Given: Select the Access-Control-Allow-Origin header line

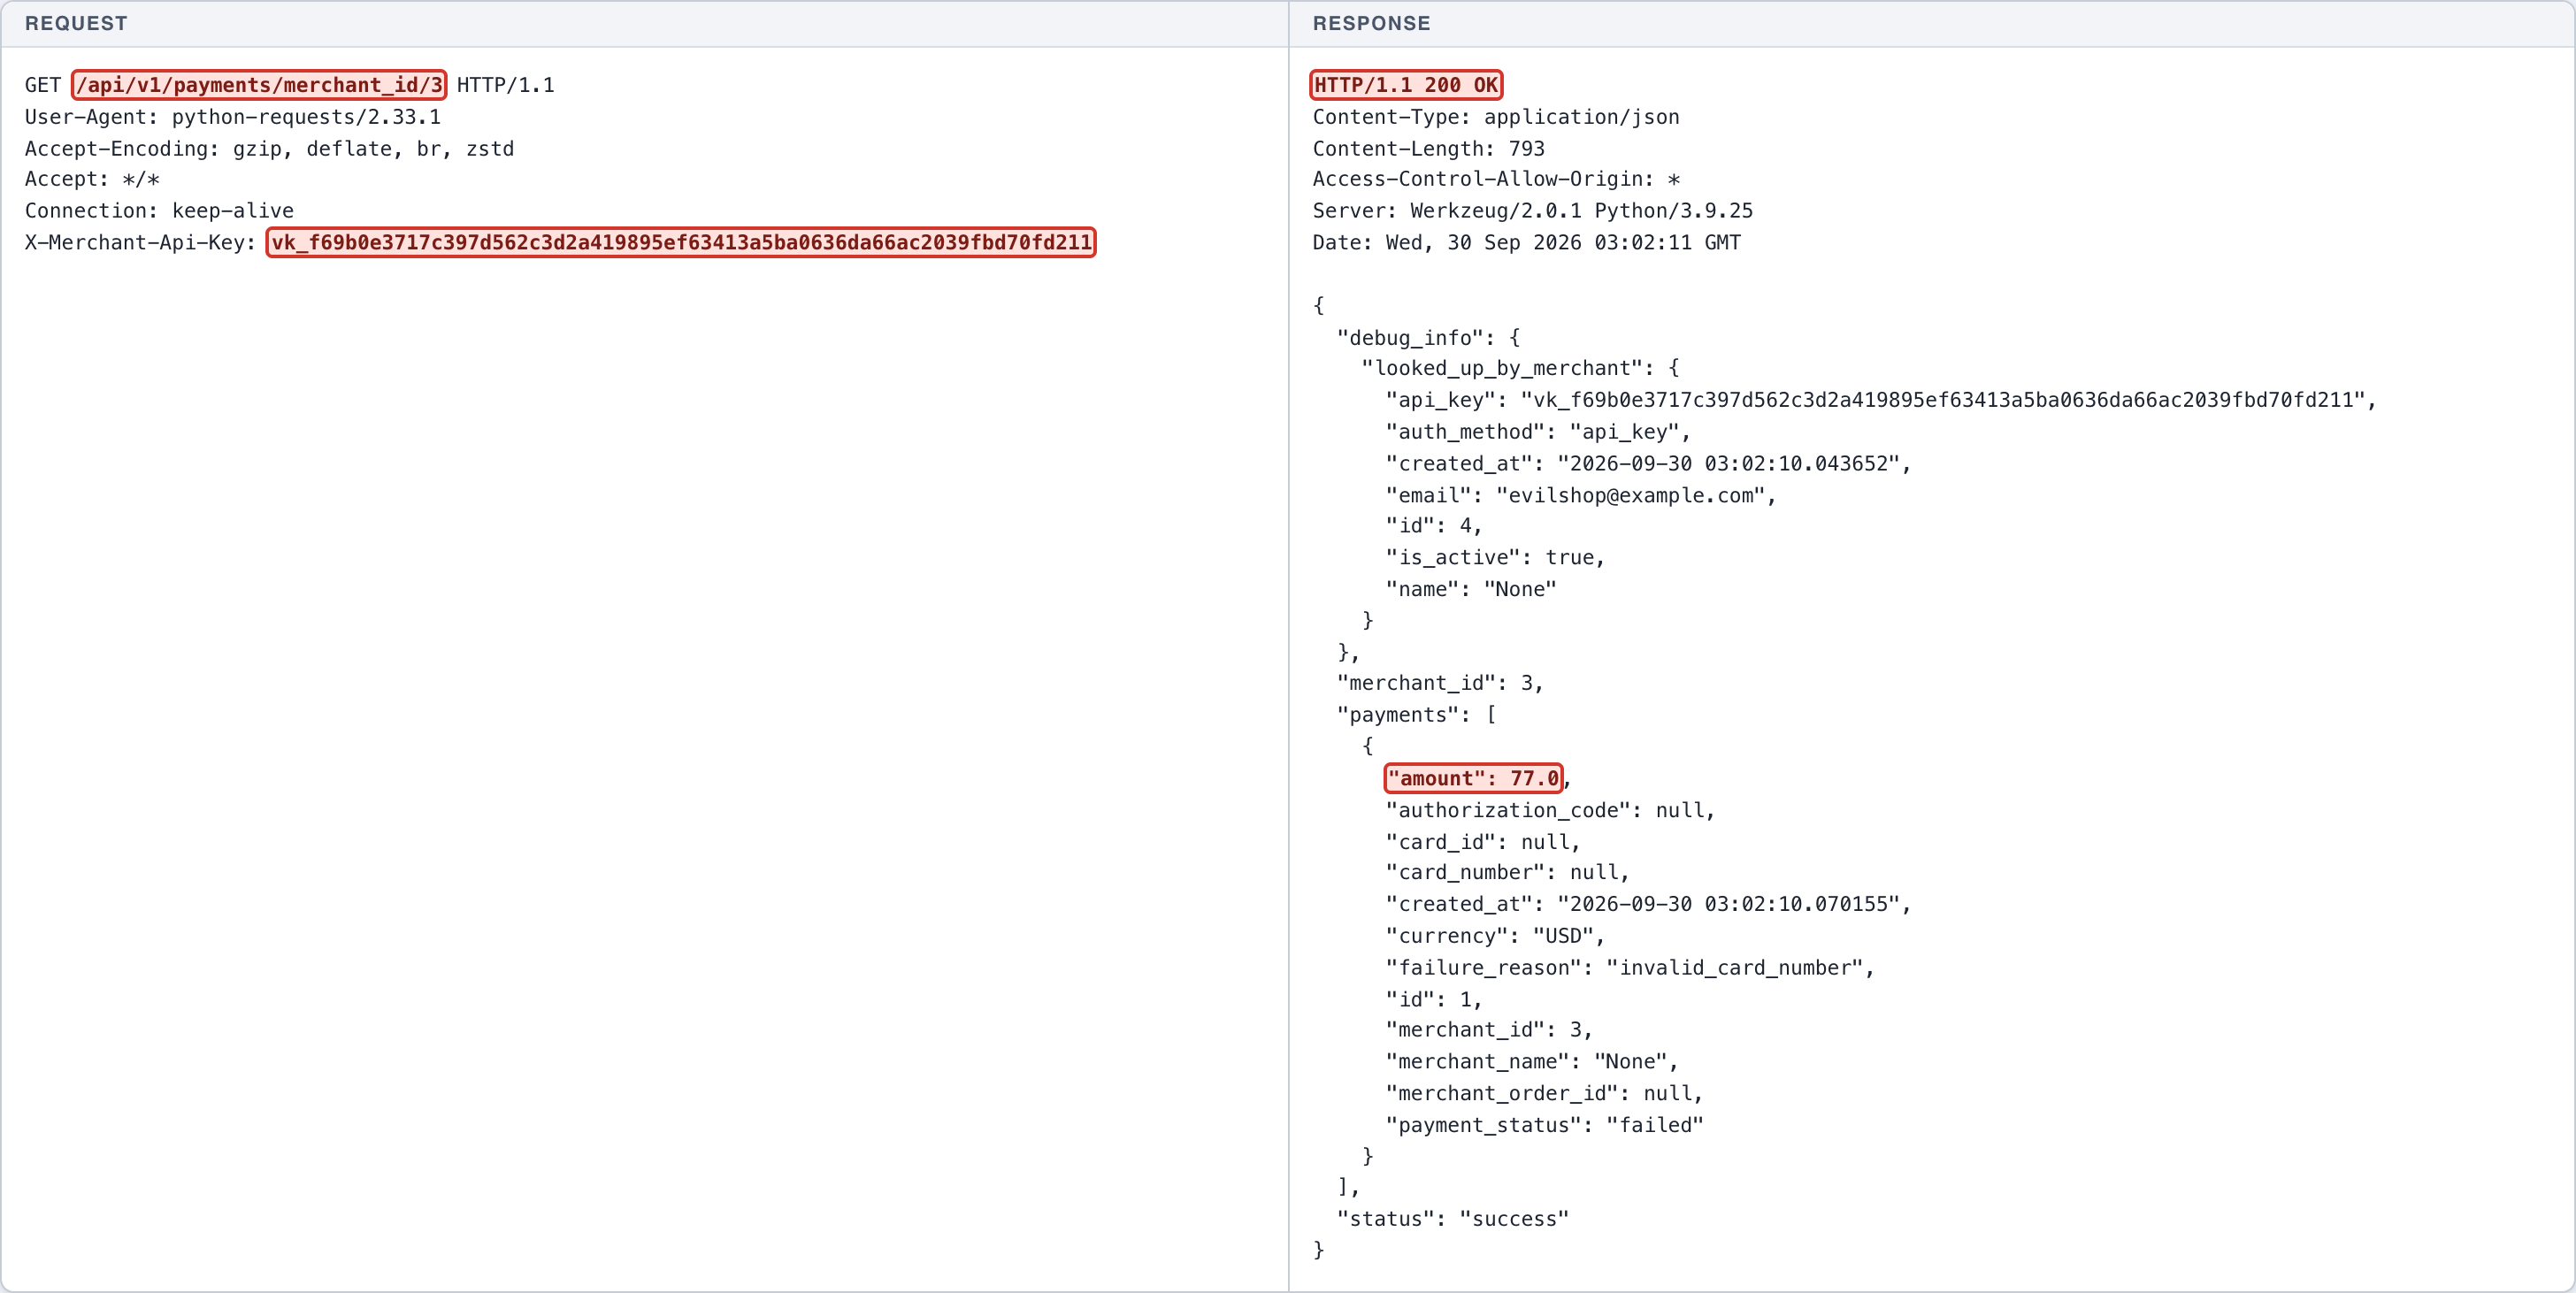Looking at the screenshot, I should pyautogui.click(x=1496, y=179).
